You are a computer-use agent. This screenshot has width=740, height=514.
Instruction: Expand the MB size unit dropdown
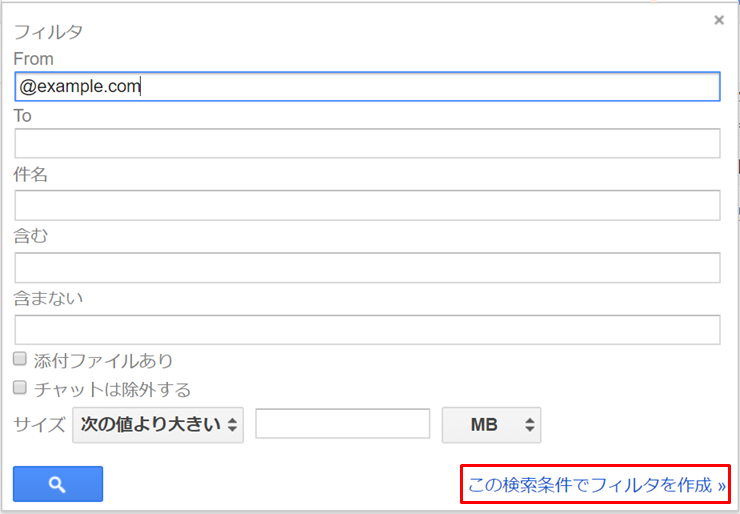(491, 424)
